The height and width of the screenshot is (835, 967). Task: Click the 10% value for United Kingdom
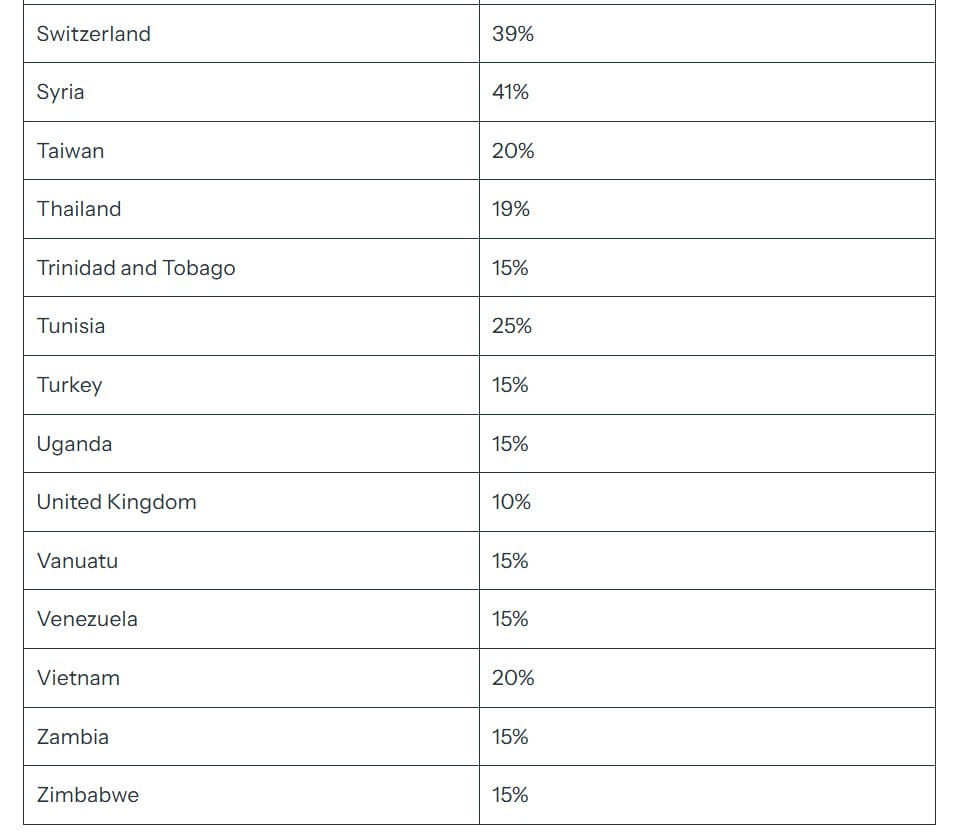(x=512, y=502)
